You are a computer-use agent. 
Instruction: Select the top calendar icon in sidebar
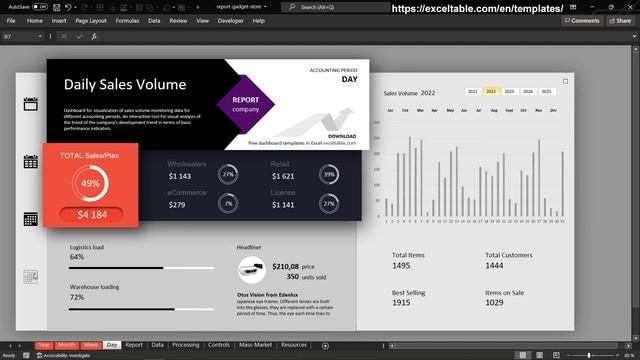[31, 104]
